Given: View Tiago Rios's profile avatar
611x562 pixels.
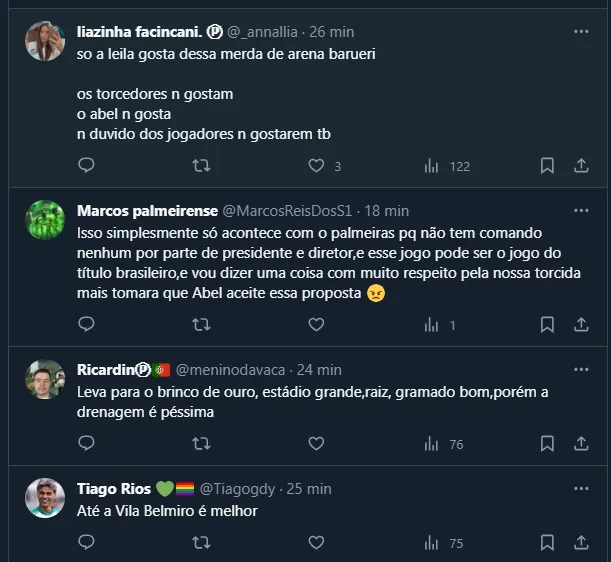Looking at the screenshot, I should click(45, 498).
